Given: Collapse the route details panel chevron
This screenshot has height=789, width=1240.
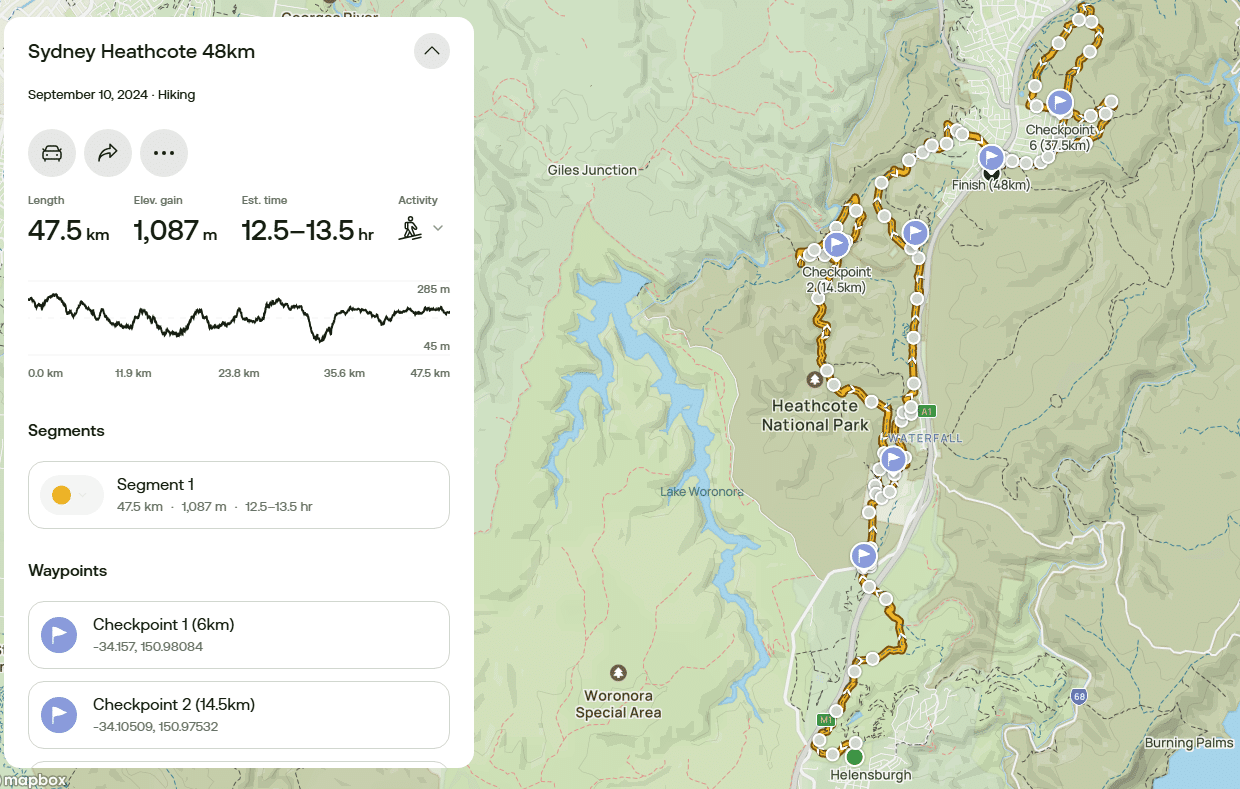Looking at the screenshot, I should [x=432, y=51].
